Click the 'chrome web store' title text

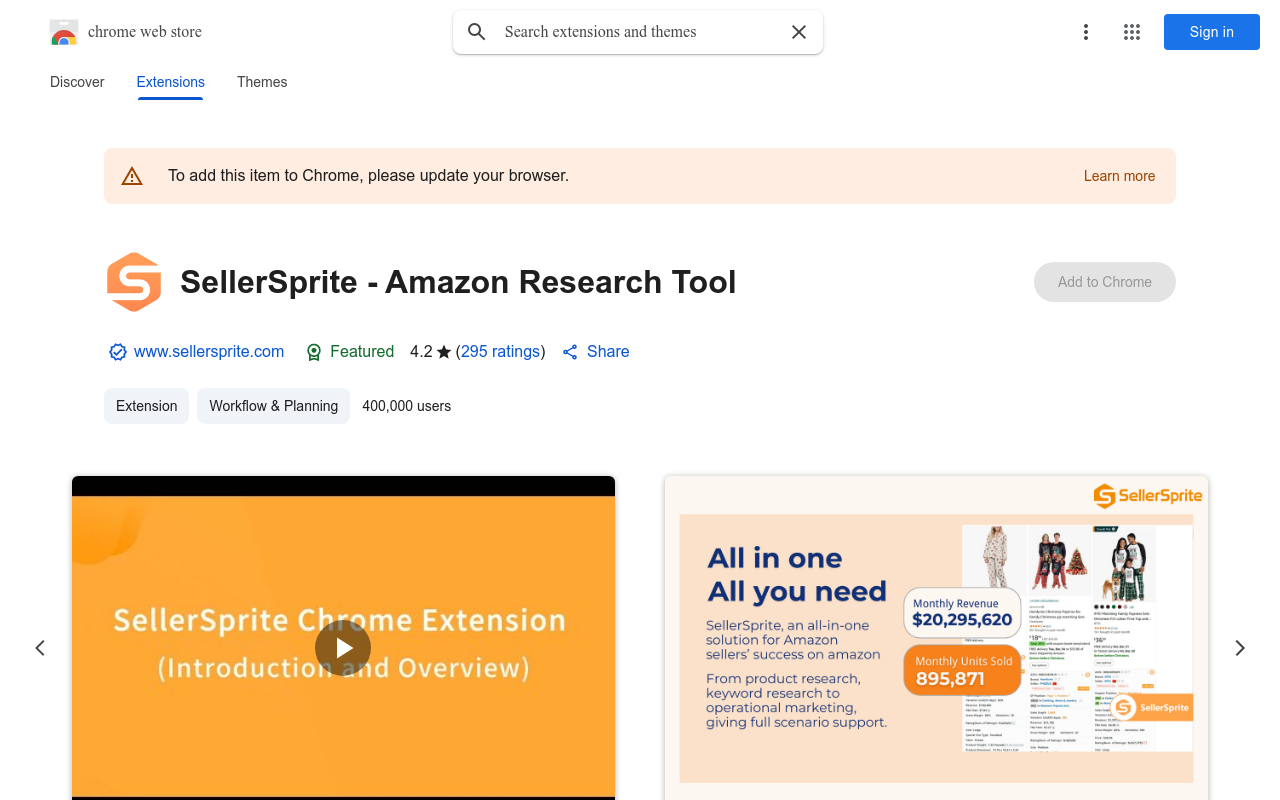click(145, 32)
